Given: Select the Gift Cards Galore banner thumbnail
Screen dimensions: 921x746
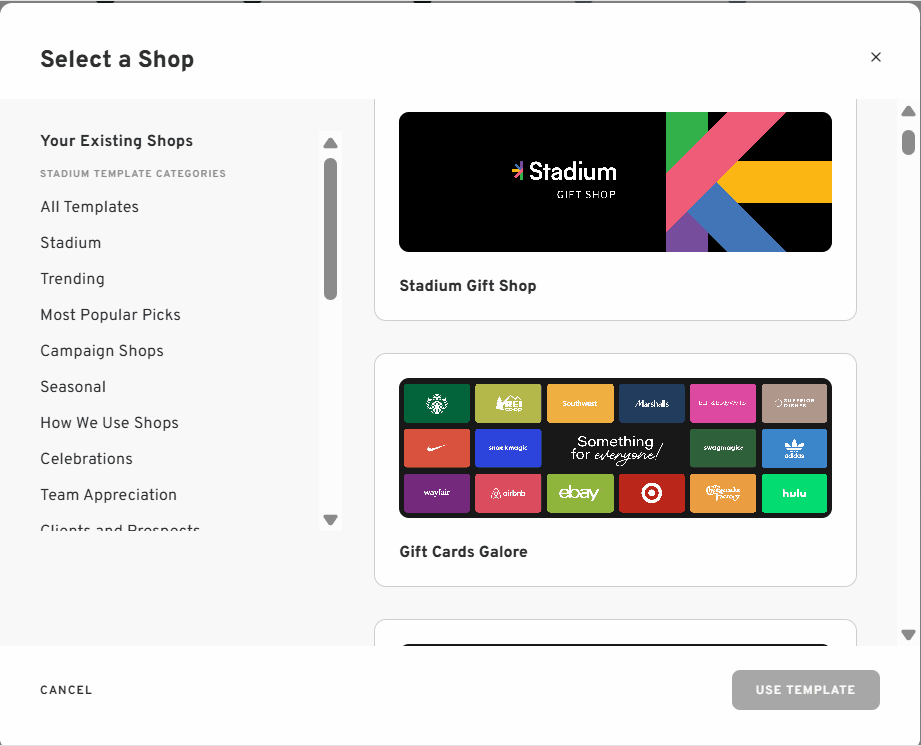Looking at the screenshot, I should (x=615, y=448).
